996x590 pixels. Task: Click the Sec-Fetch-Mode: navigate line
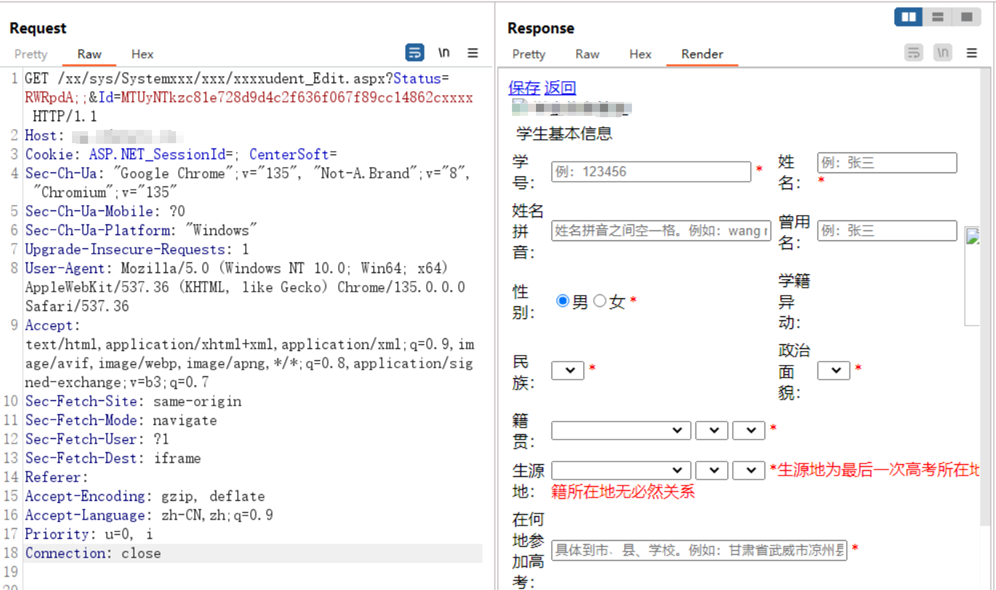[121, 420]
